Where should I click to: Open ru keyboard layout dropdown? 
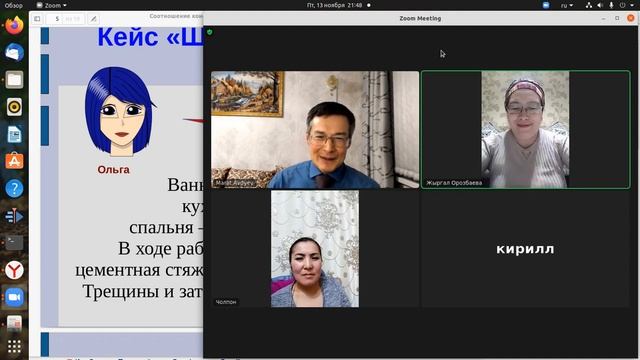click(x=567, y=5)
